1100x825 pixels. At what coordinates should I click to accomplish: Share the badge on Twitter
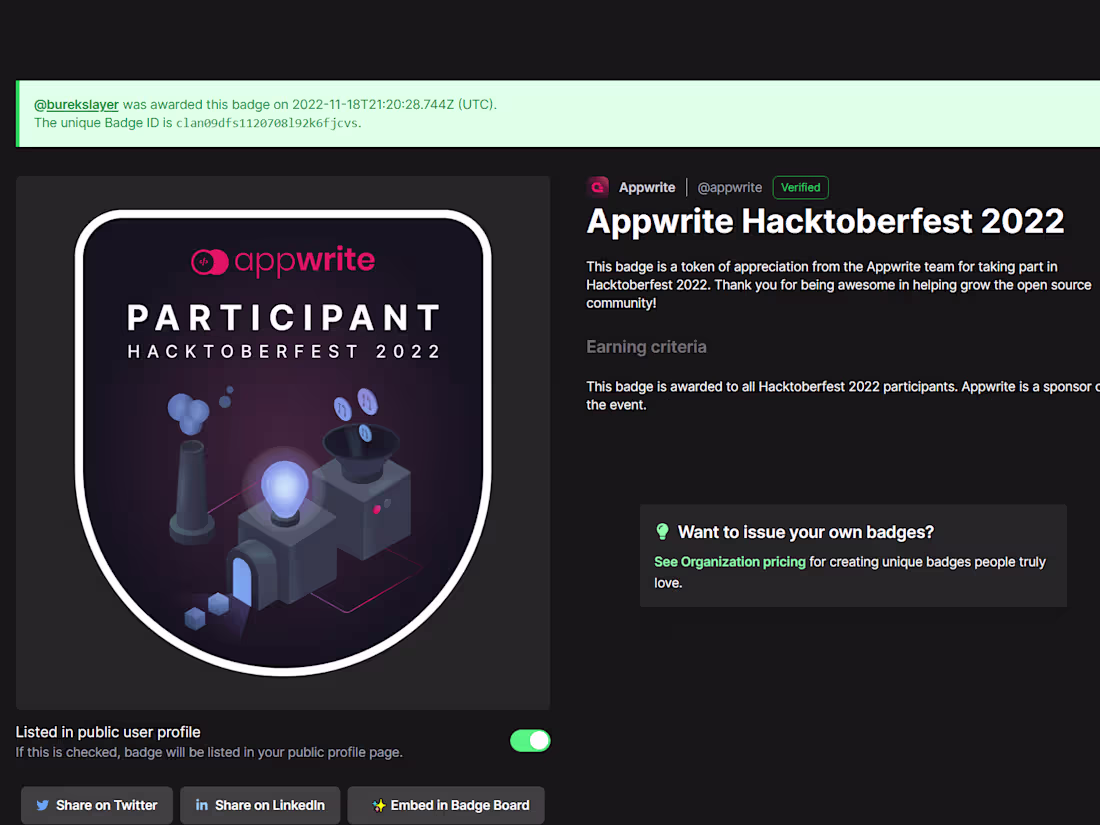97,805
